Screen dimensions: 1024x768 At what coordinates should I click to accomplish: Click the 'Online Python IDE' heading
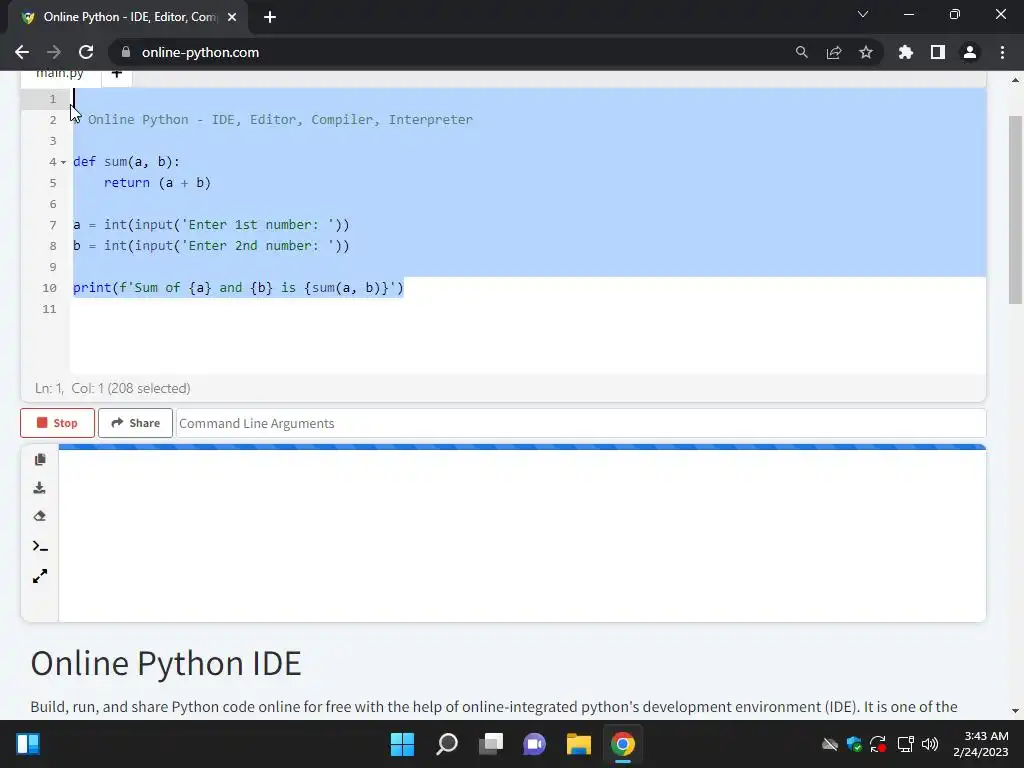pos(166,664)
